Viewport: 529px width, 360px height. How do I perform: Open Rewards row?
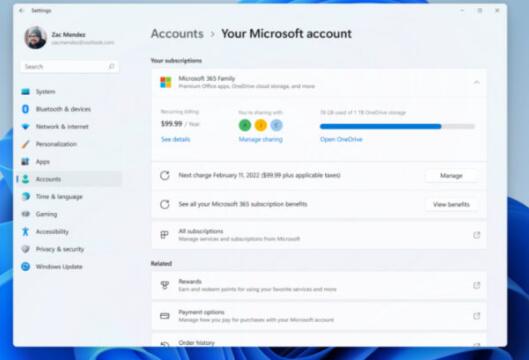[x=319, y=285]
